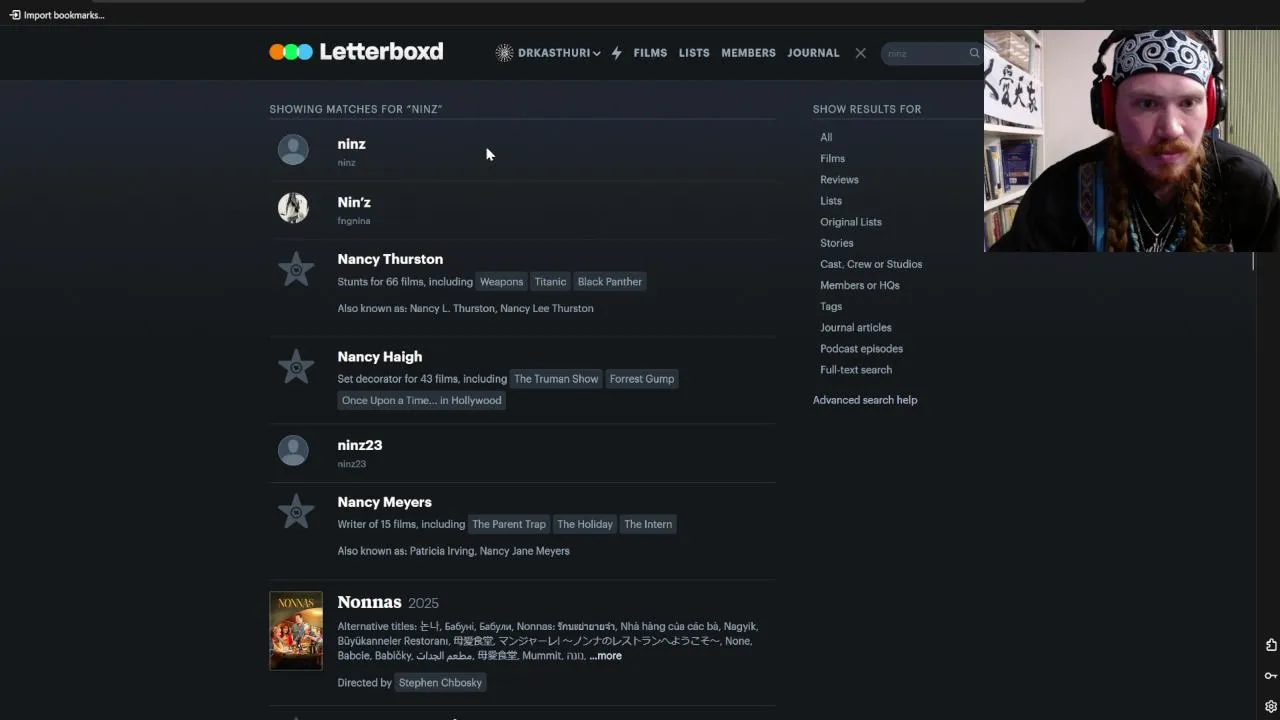Viewport: 1280px width, 720px height.
Task: Open Once Upon a Time... in Hollywood tag
Action: point(421,401)
